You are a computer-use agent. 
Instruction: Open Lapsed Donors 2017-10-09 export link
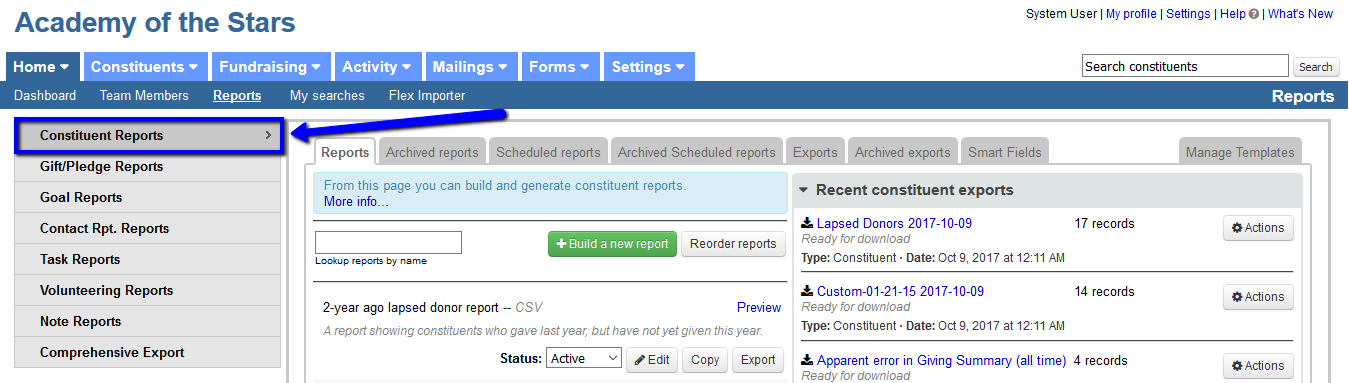[x=894, y=223]
